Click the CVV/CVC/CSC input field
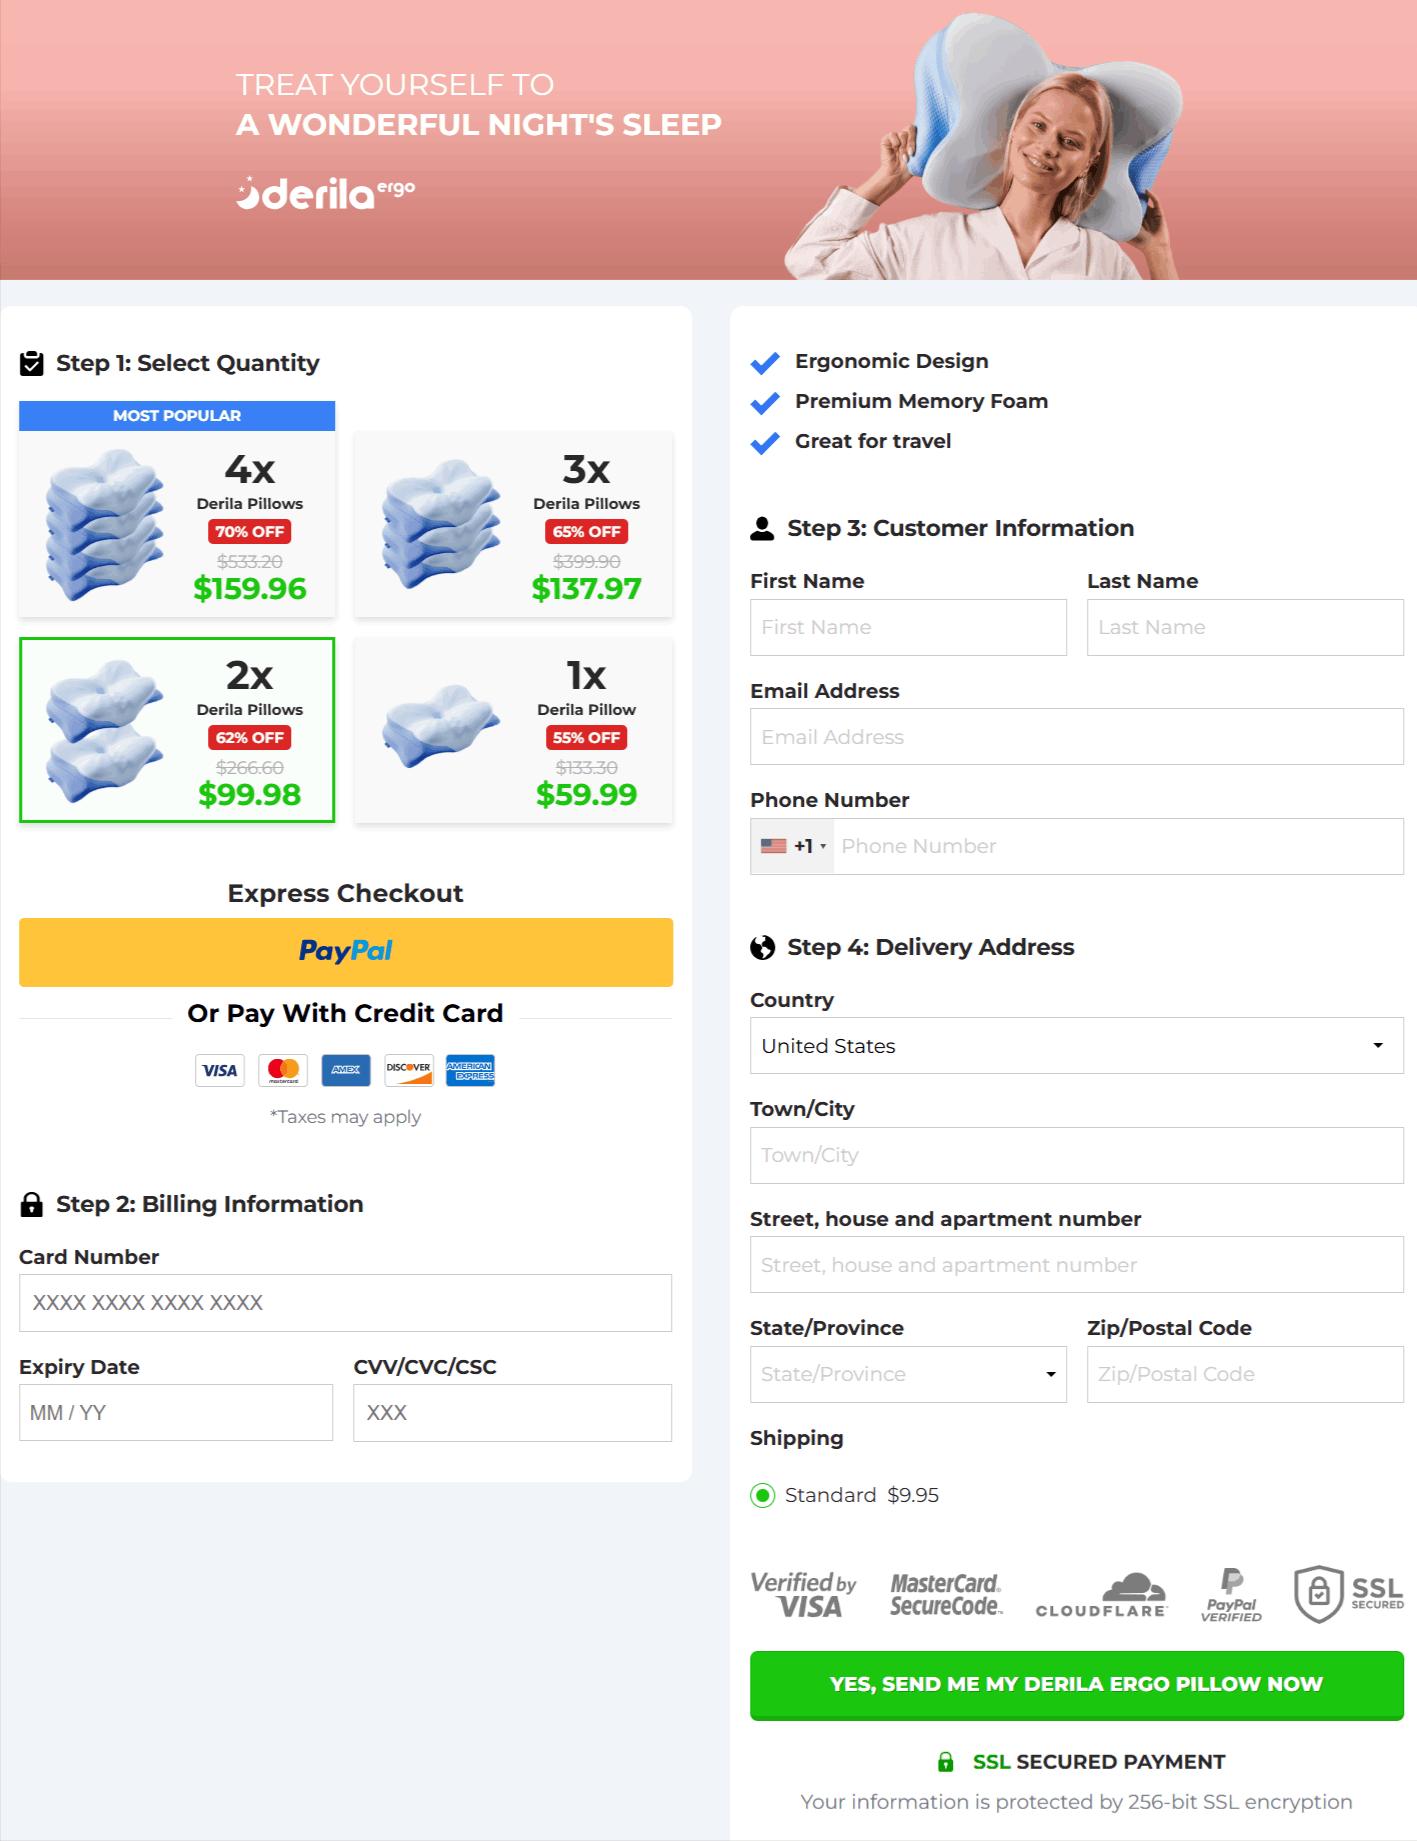Viewport: 1417px width, 1841px height. coord(512,1413)
